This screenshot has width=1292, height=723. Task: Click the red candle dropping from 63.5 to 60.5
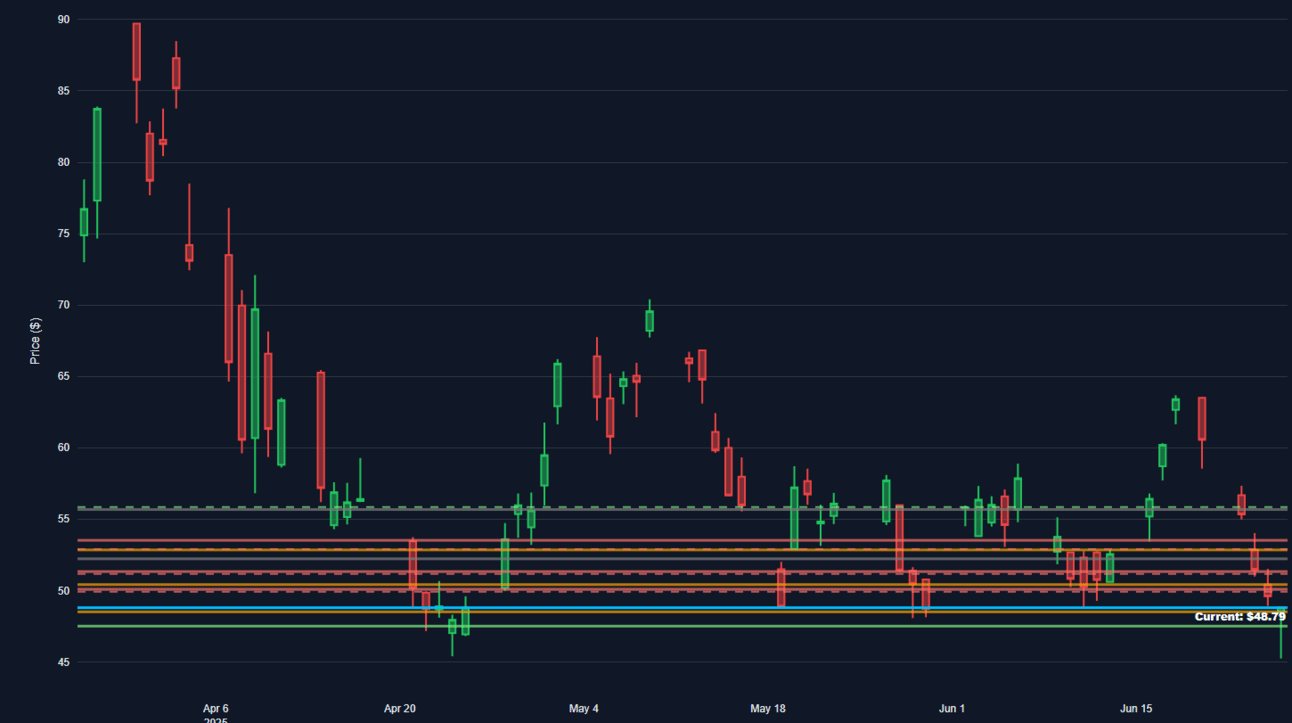(x=1202, y=419)
